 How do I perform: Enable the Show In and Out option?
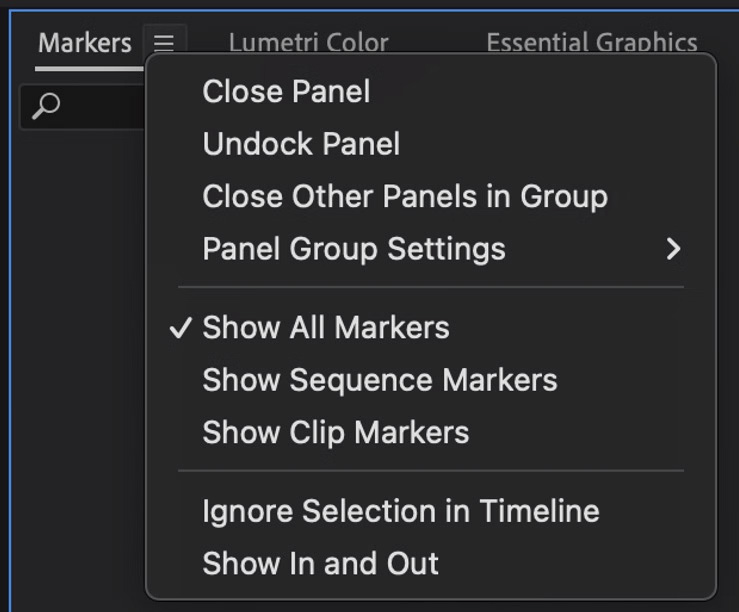pos(320,563)
